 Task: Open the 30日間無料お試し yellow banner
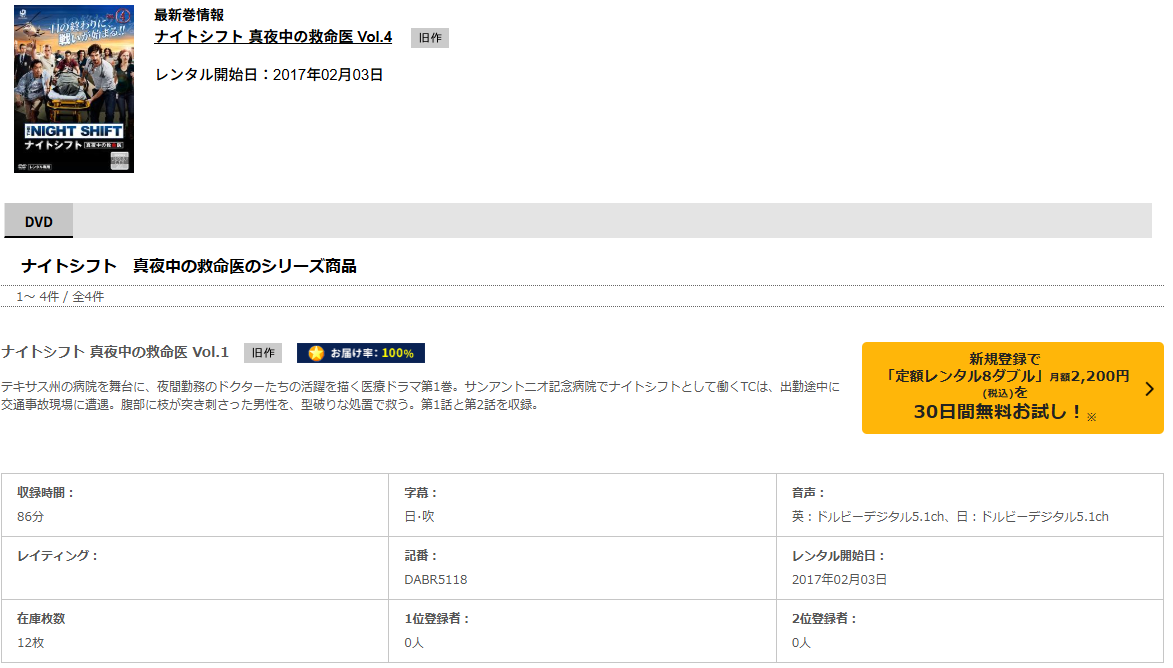(1012, 388)
